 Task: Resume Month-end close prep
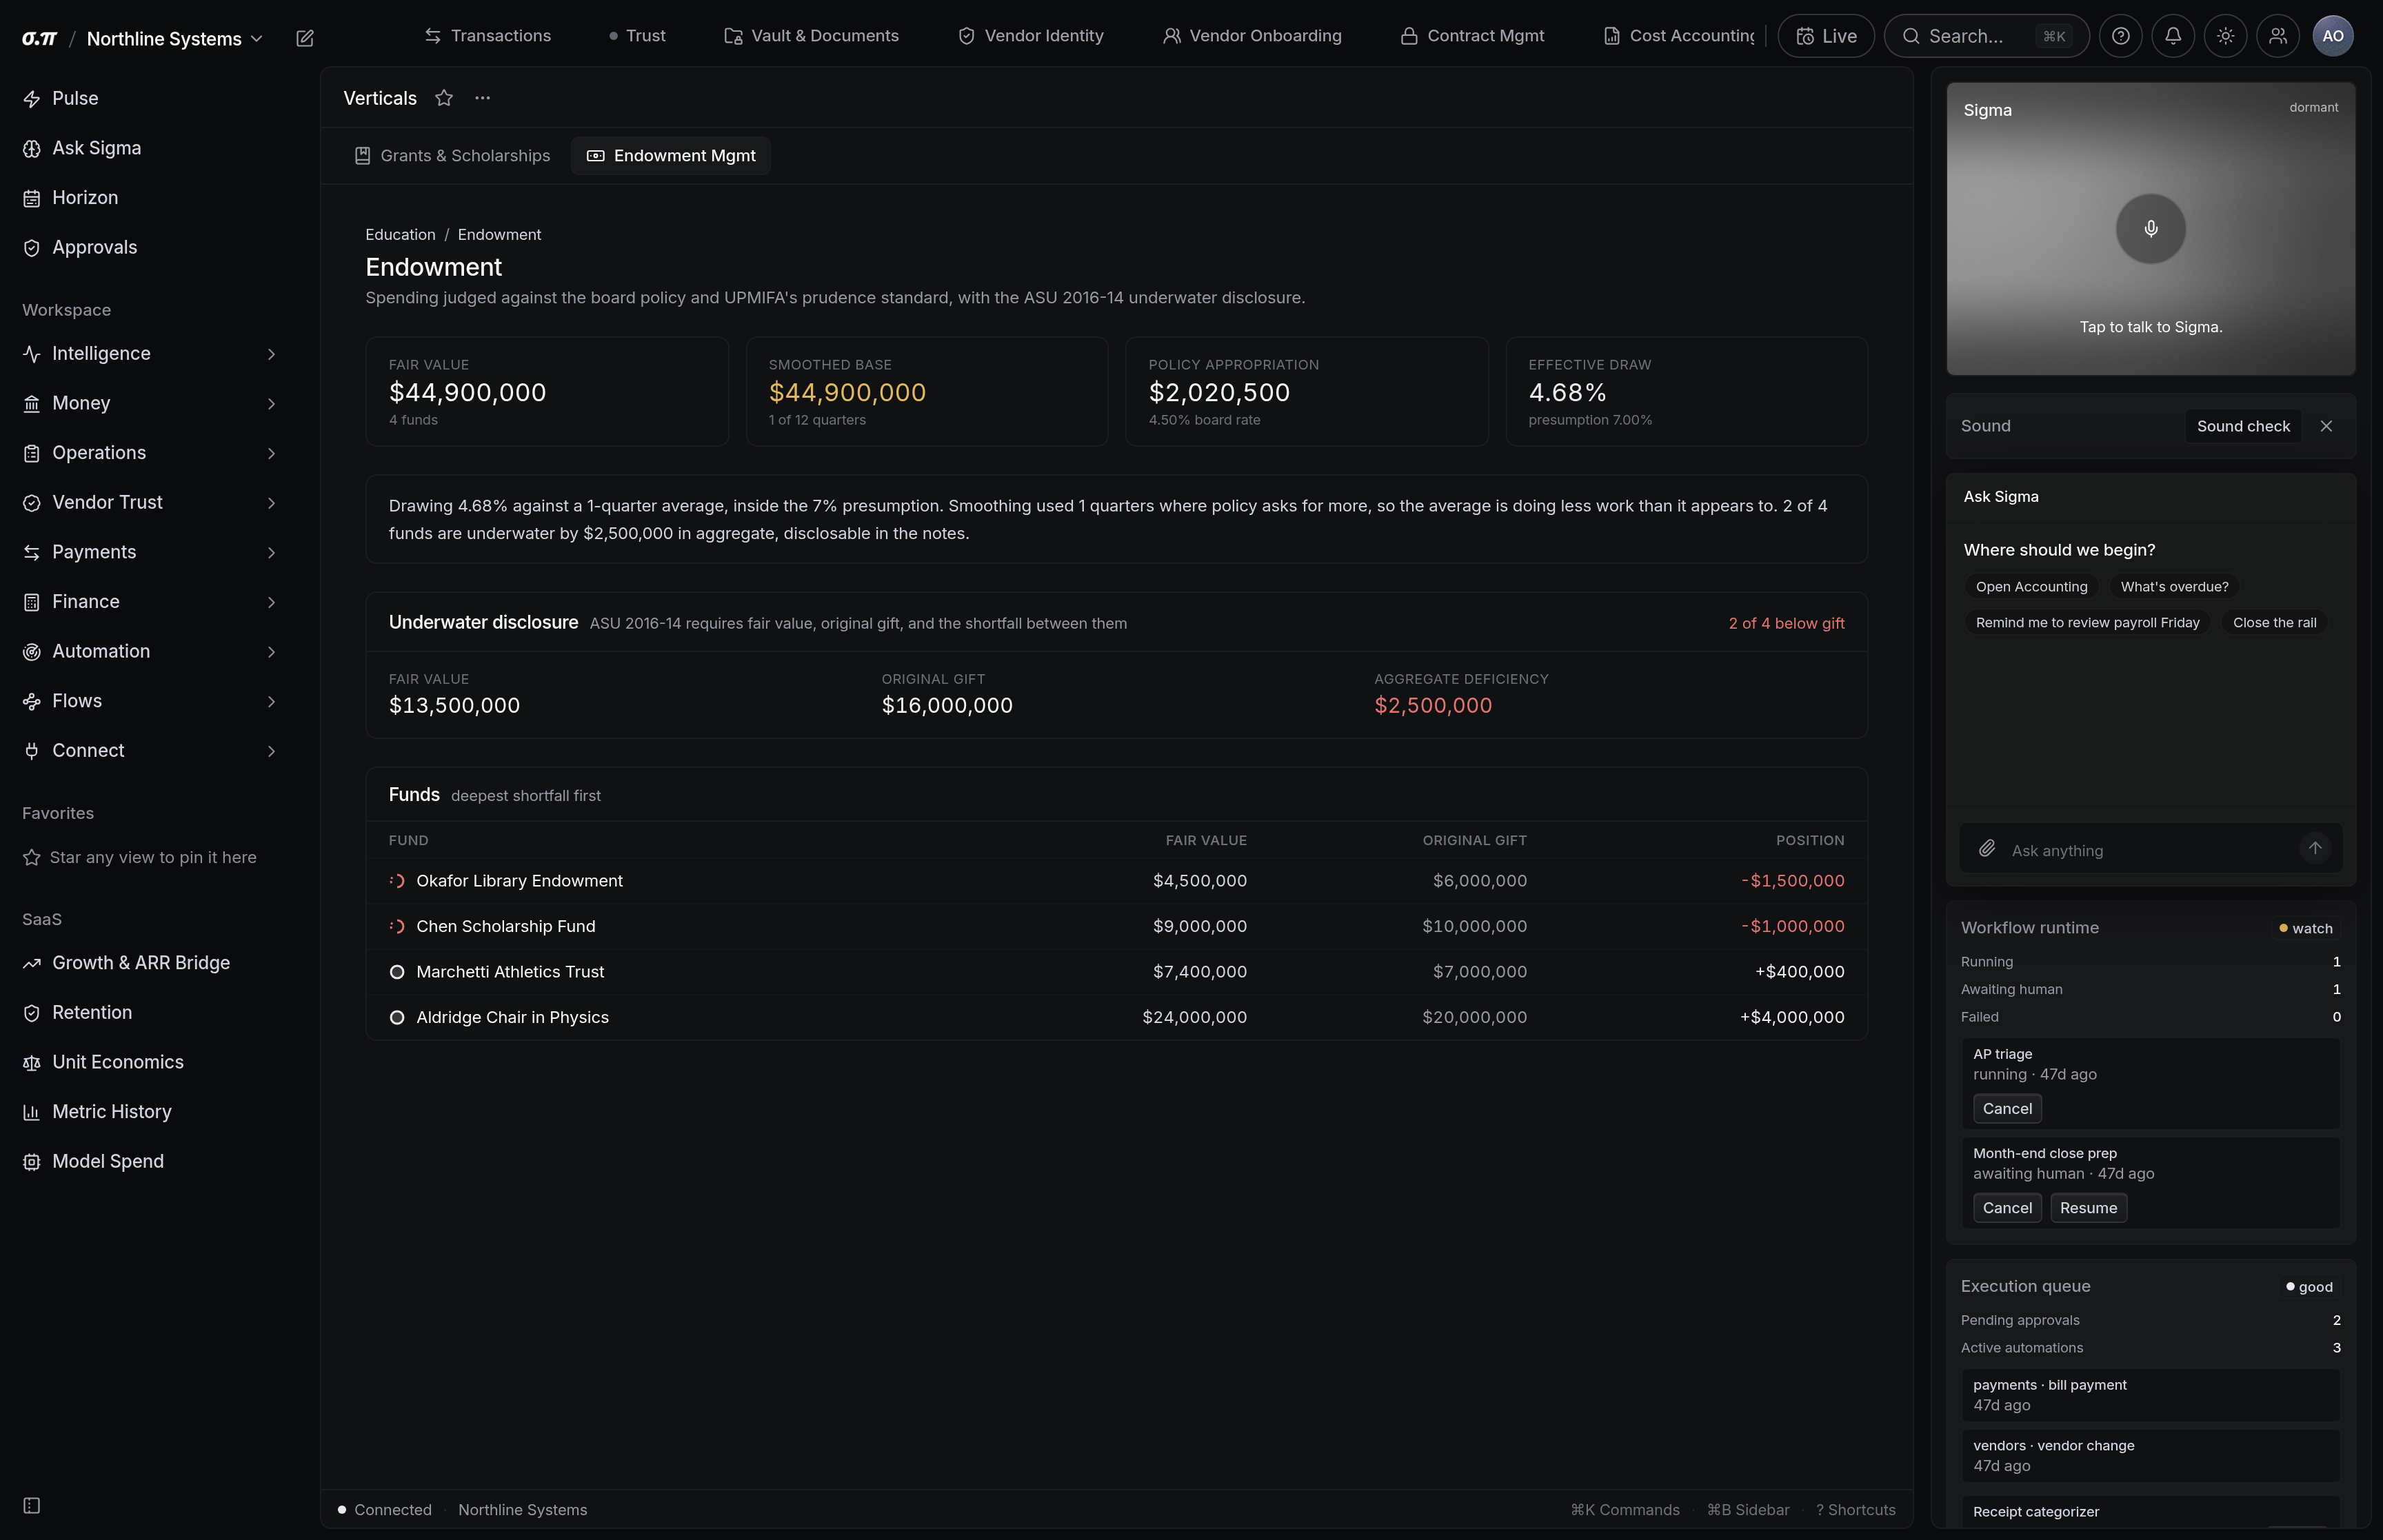[x=2088, y=1208]
